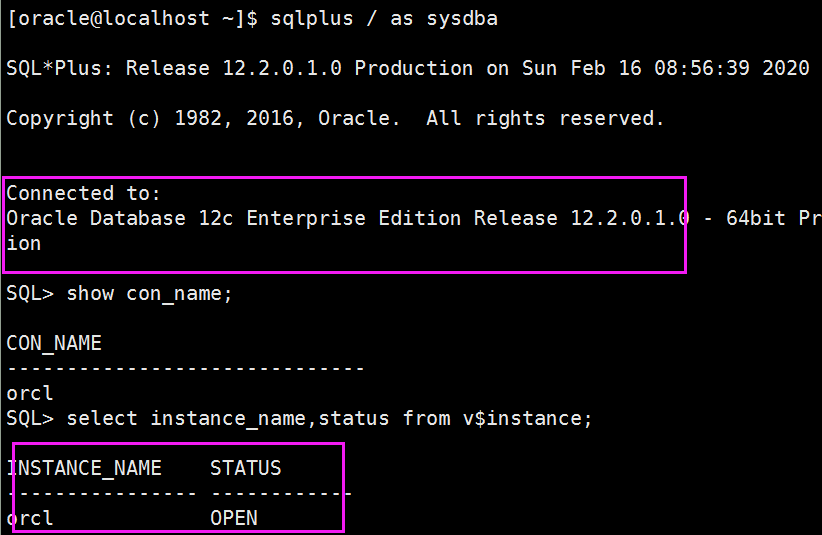Click the 'sqlplus / as sysdba' command text
This screenshot has width=822, height=535.
point(384,19)
